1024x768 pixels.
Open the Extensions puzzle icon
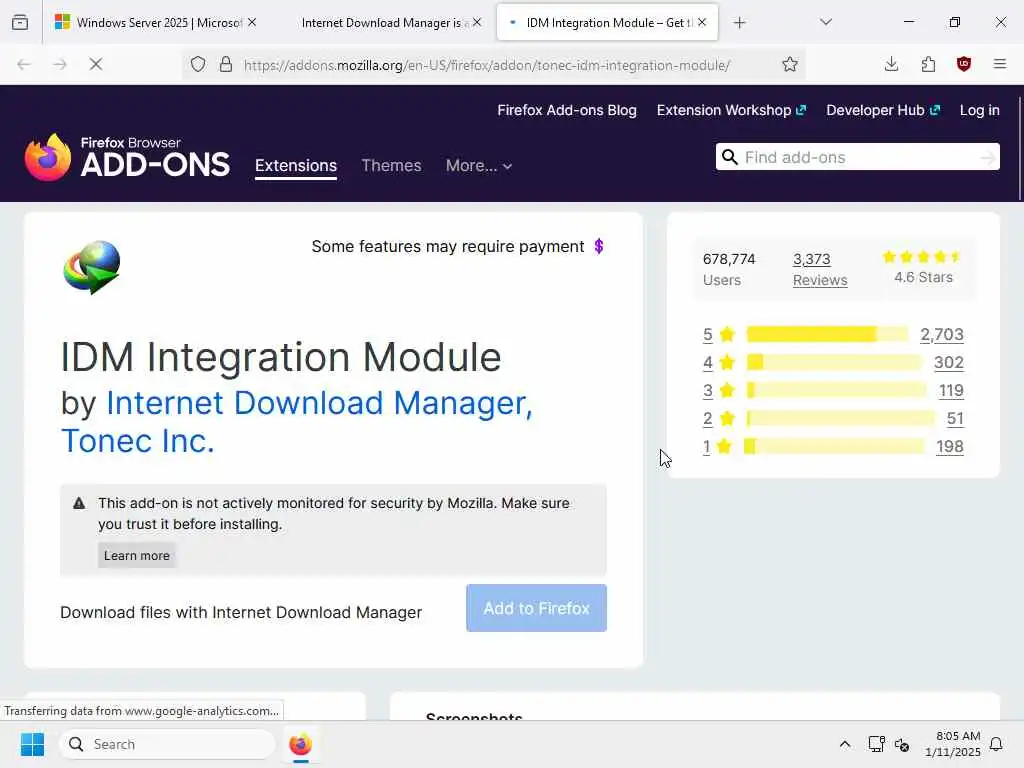coord(928,64)
